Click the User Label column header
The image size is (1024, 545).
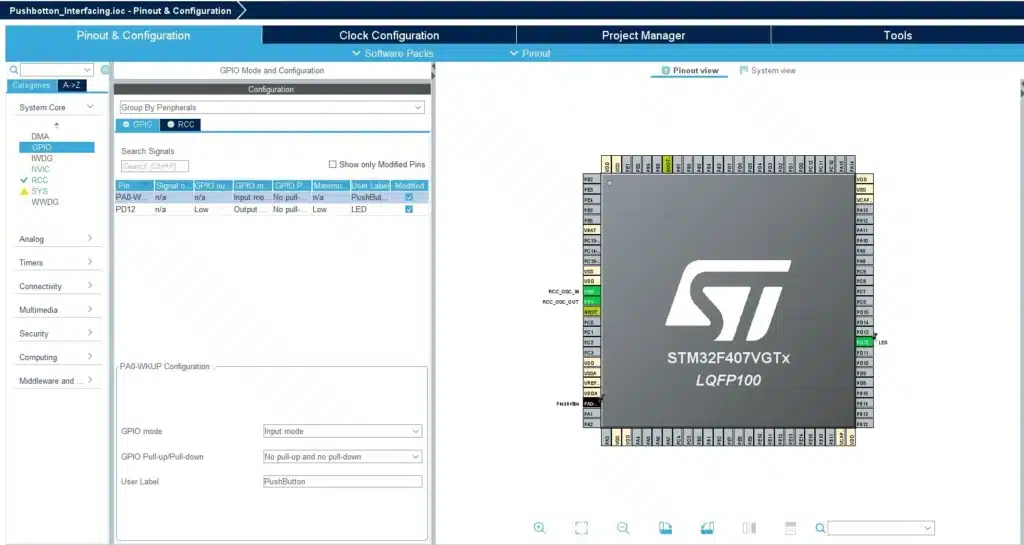pos(370,185)
